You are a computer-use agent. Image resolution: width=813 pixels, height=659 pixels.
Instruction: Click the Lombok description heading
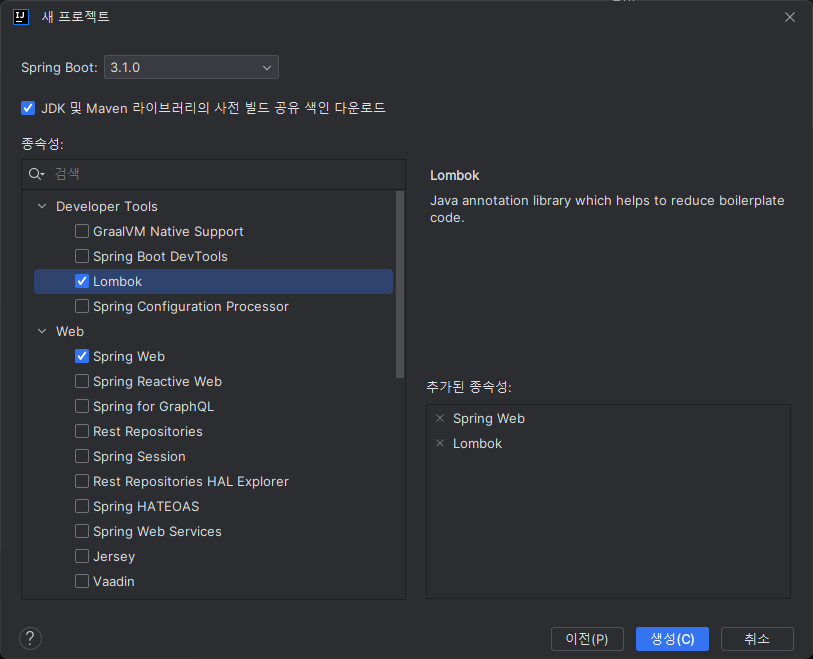pos(455,175)
